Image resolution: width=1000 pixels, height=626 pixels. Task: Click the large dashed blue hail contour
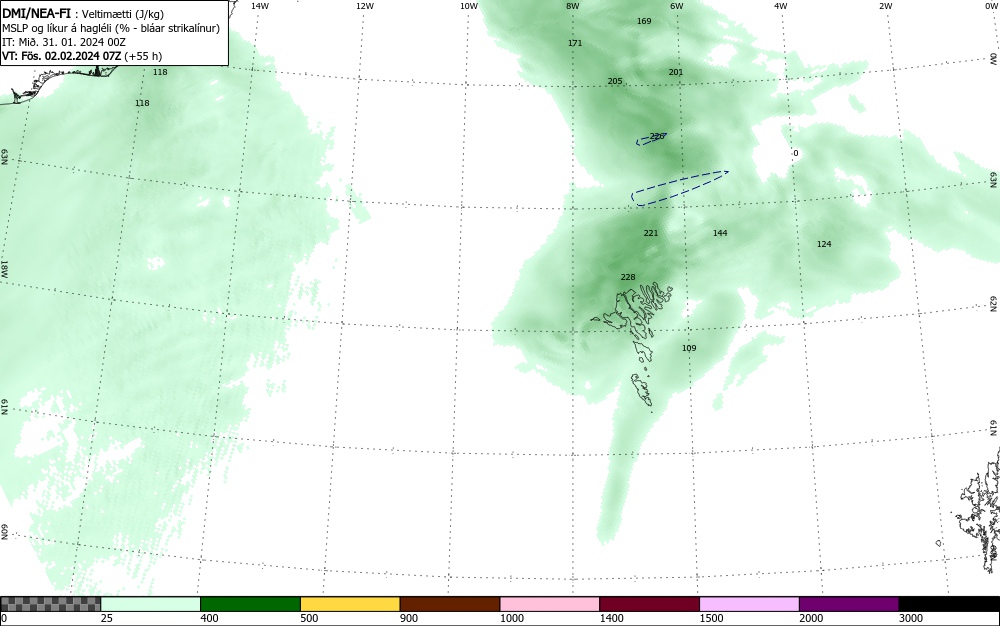680,188
